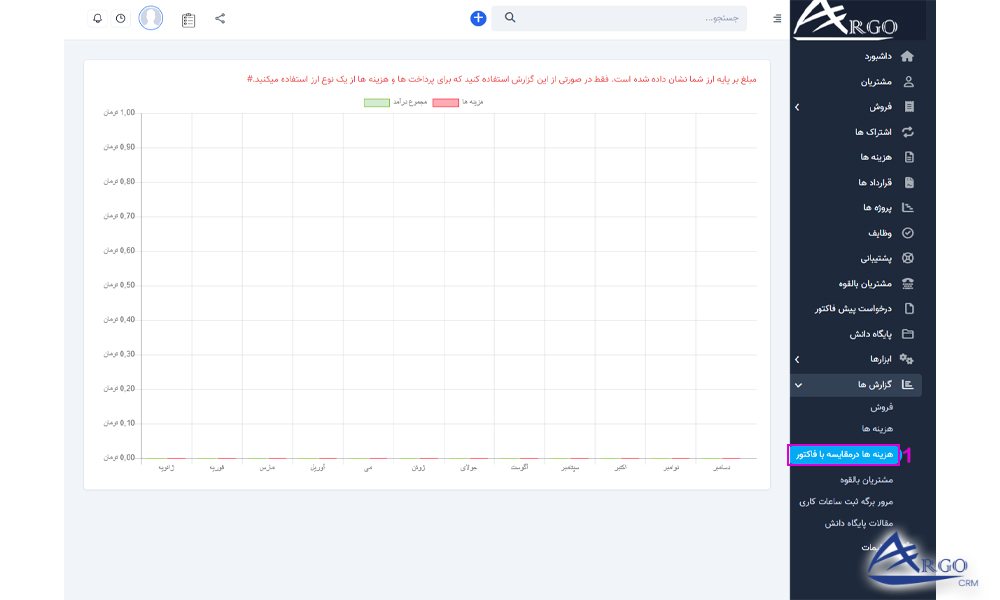Image resolution: width=1000 pixels, height=600 pixels.
Task: Open the clipboard to-do list icon
Action: pyautogui.click(x=188, y=19)
